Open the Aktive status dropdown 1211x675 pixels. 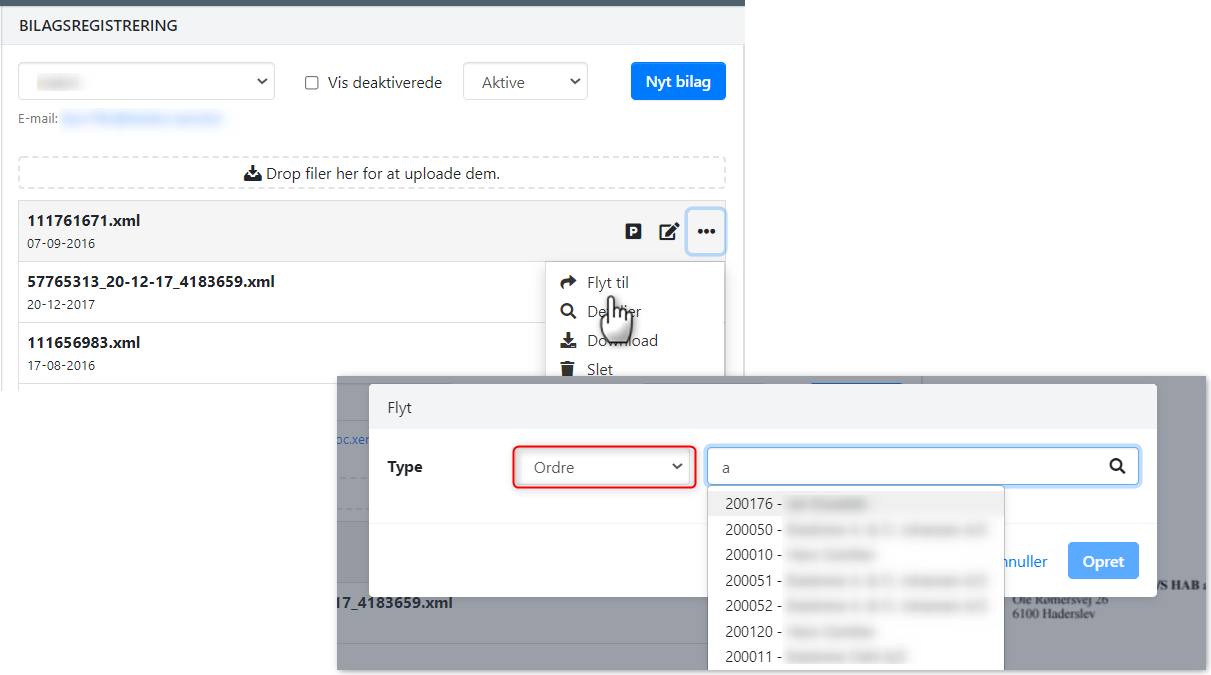click(525, 81)
